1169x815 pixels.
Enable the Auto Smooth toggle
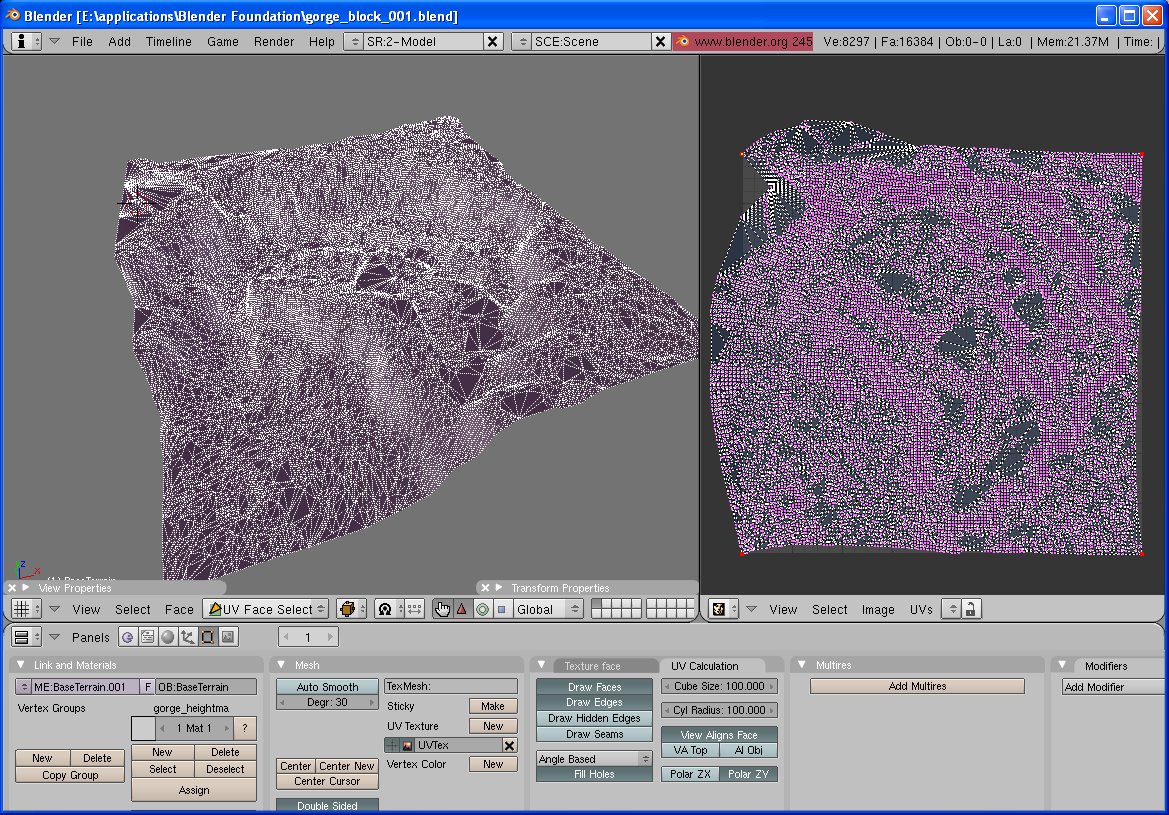[327, 687]
